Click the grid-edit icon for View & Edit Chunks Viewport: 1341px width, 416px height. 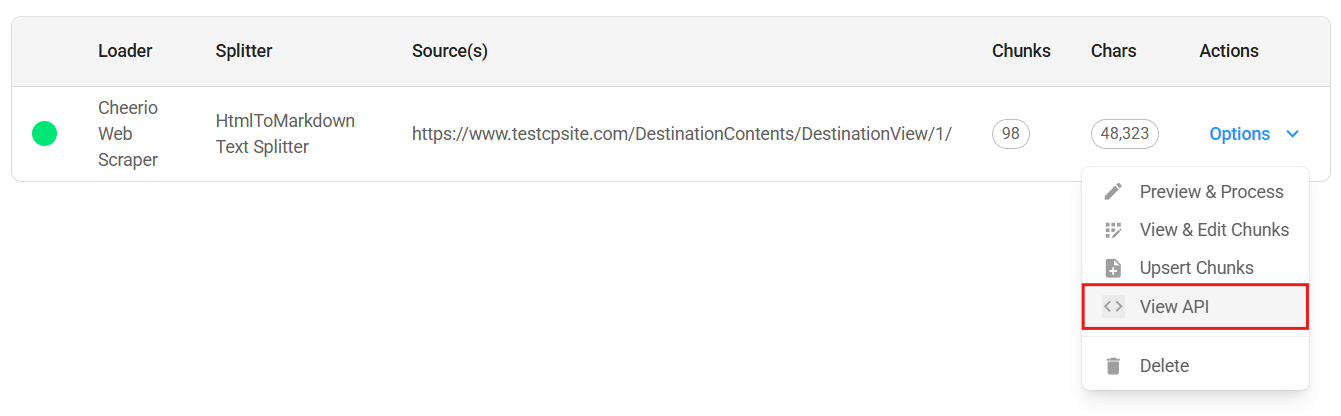1113,230
